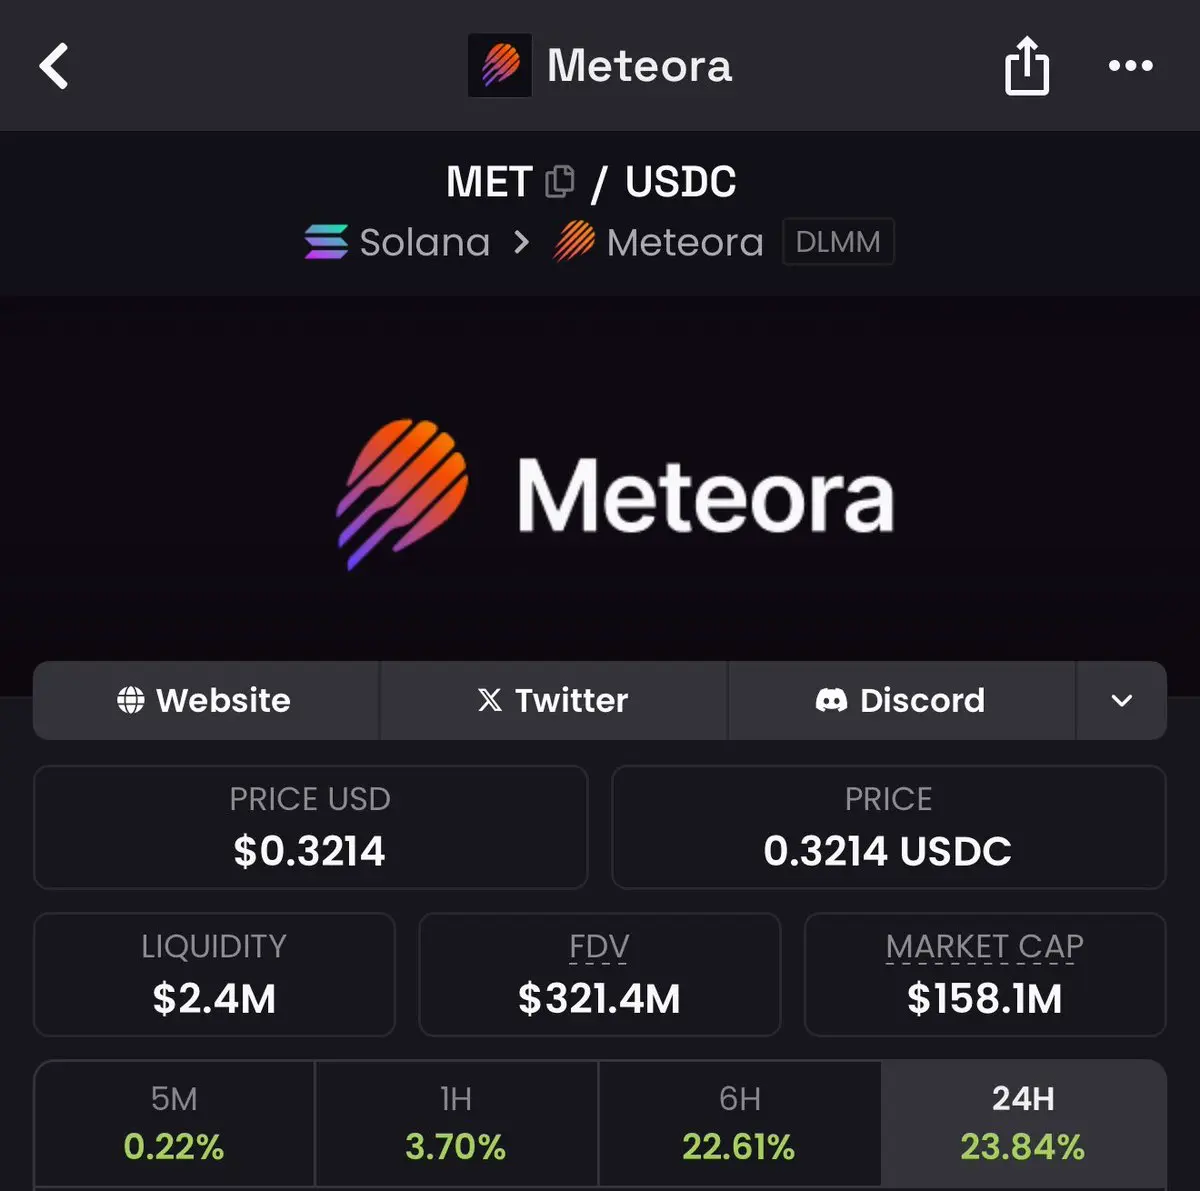Switch to the 6H timeframe tab
This screenshot has height=1191, width=1200.
pyautogui.click(x=739, y=1123)
